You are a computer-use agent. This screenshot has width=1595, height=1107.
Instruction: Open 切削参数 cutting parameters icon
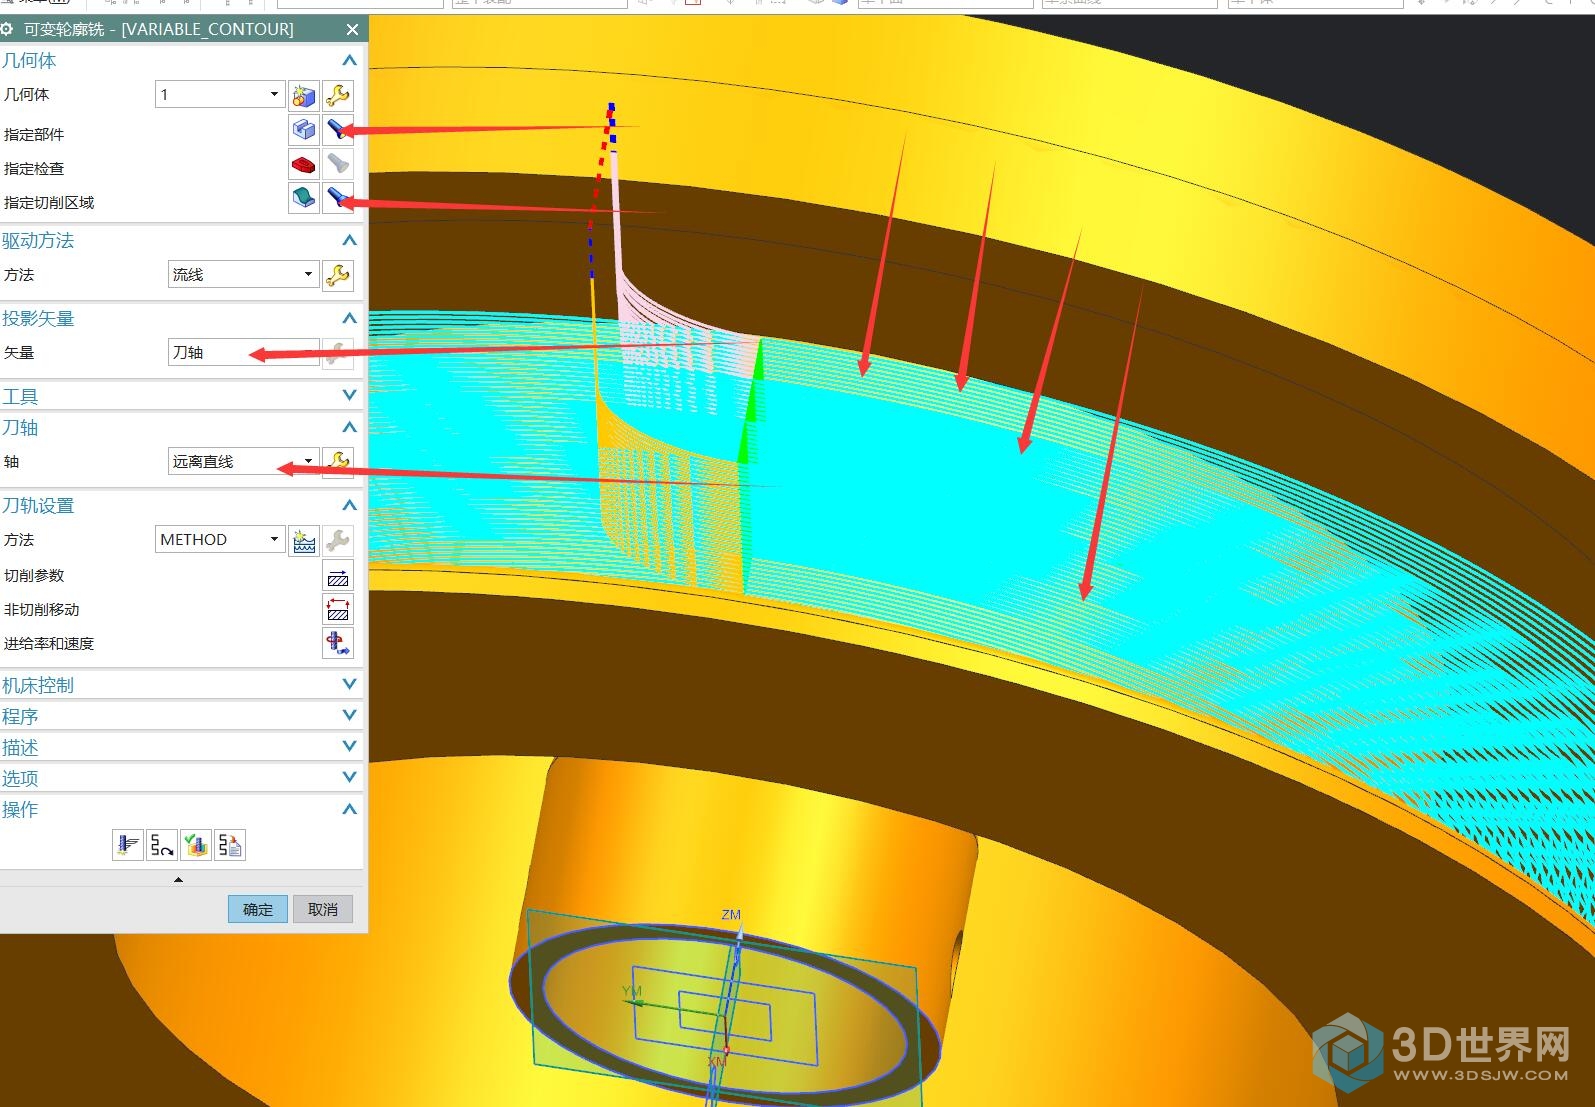click(338, 576)
